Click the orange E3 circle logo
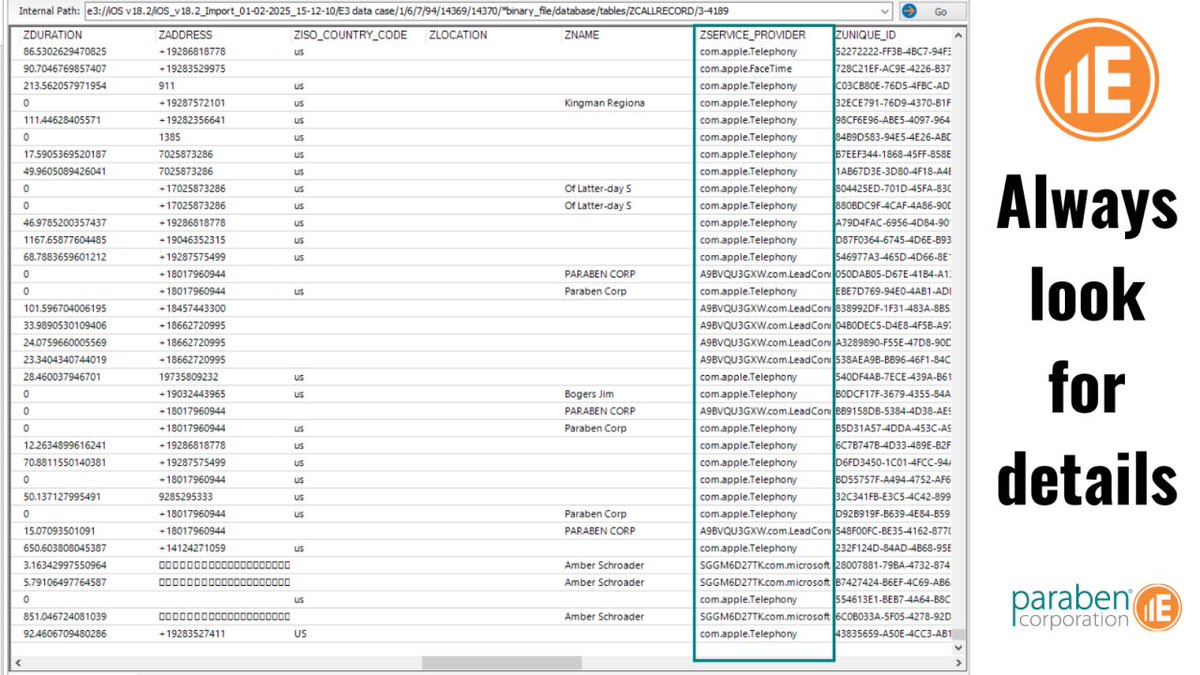The height and width of the screenshot is (675, 1200). click(1097, 79)
